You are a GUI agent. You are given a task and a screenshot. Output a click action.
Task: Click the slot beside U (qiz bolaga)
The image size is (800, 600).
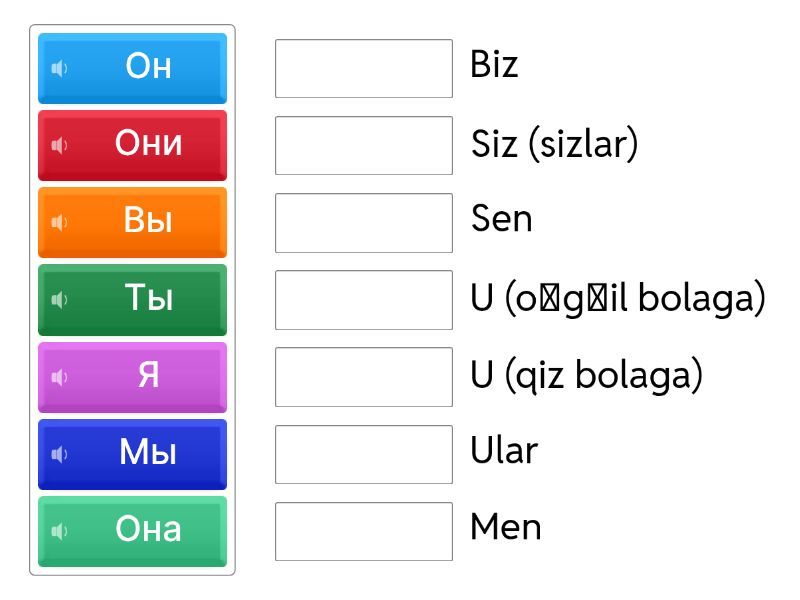pos(364,377)
